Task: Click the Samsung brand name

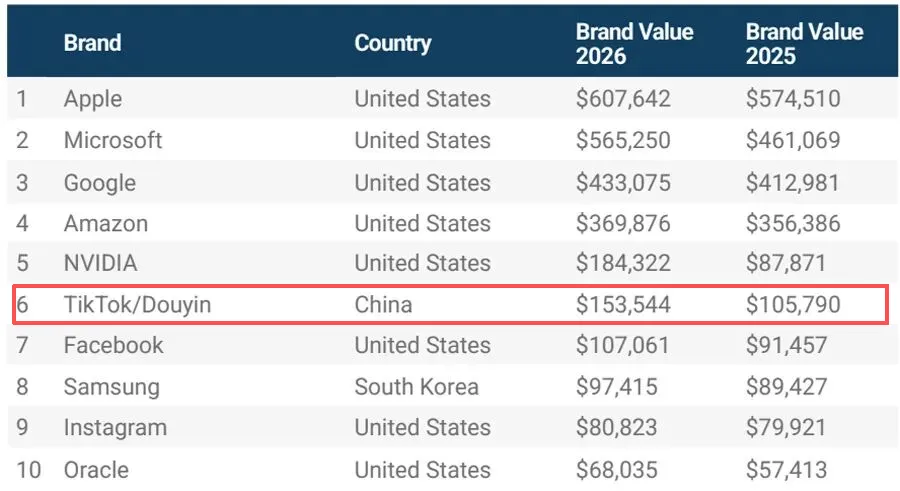Action: [112, 386]
